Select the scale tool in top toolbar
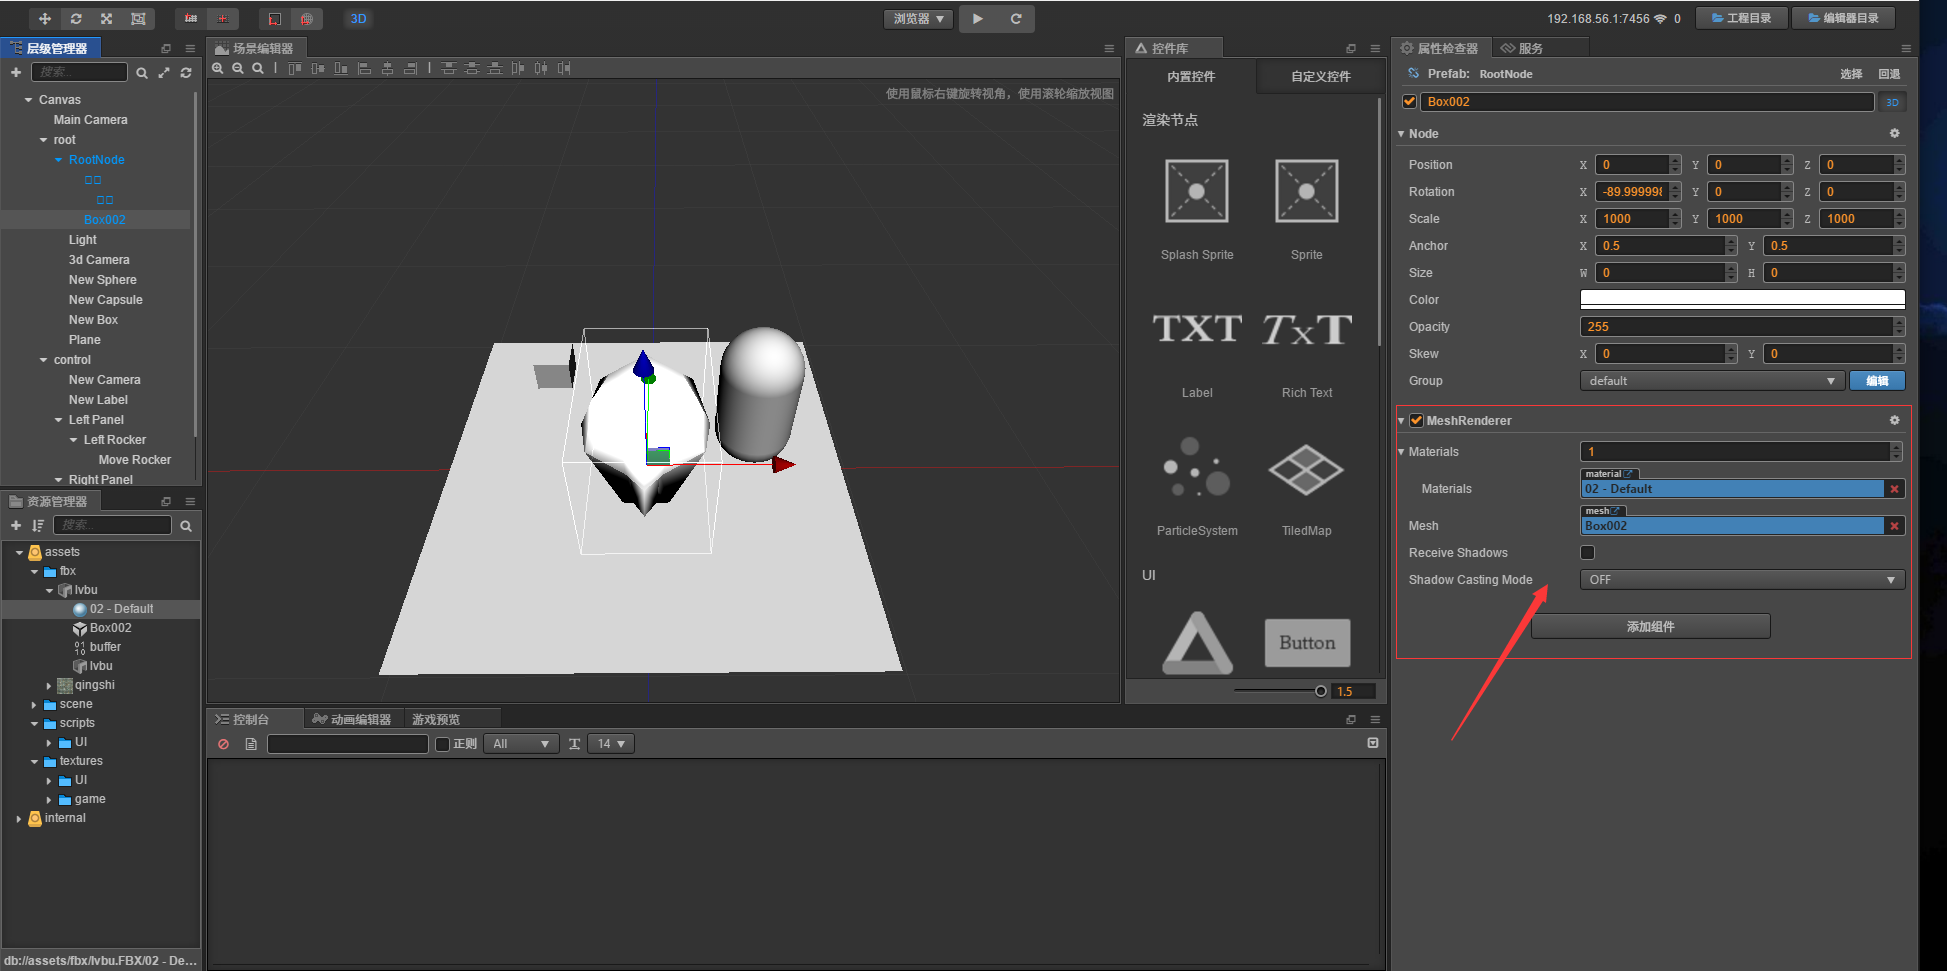The width and height of the screenshot is (1947, 971). 107,19
